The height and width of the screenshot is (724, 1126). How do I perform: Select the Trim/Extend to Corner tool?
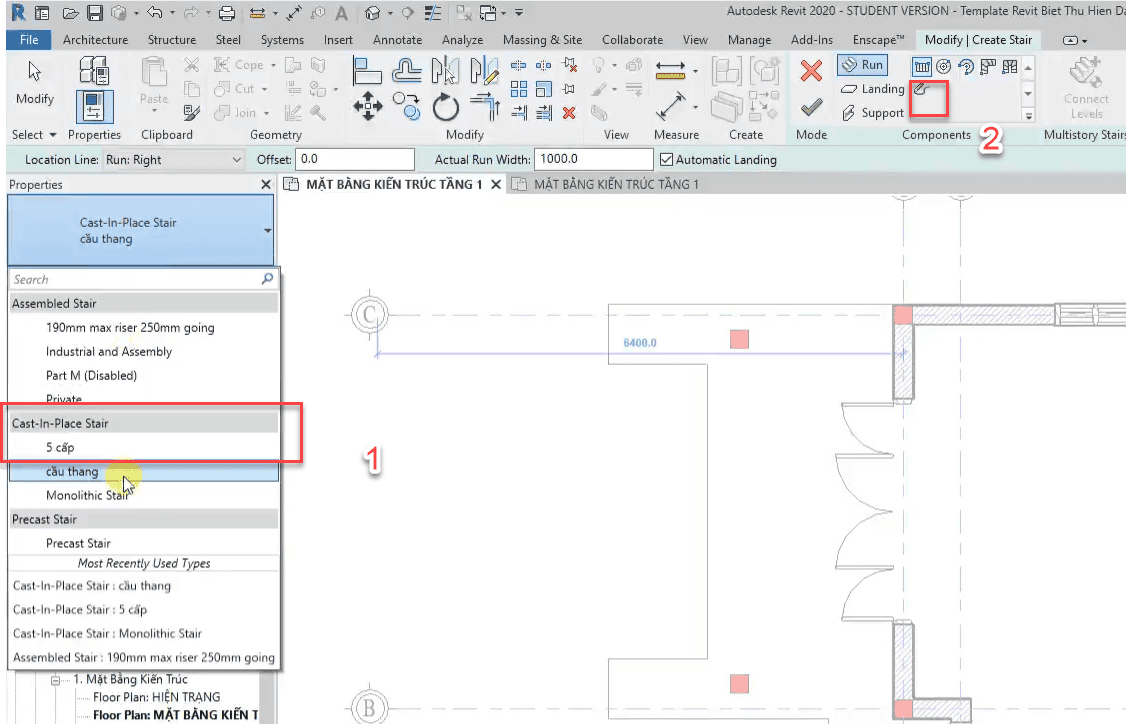click(x=485, y=106)
